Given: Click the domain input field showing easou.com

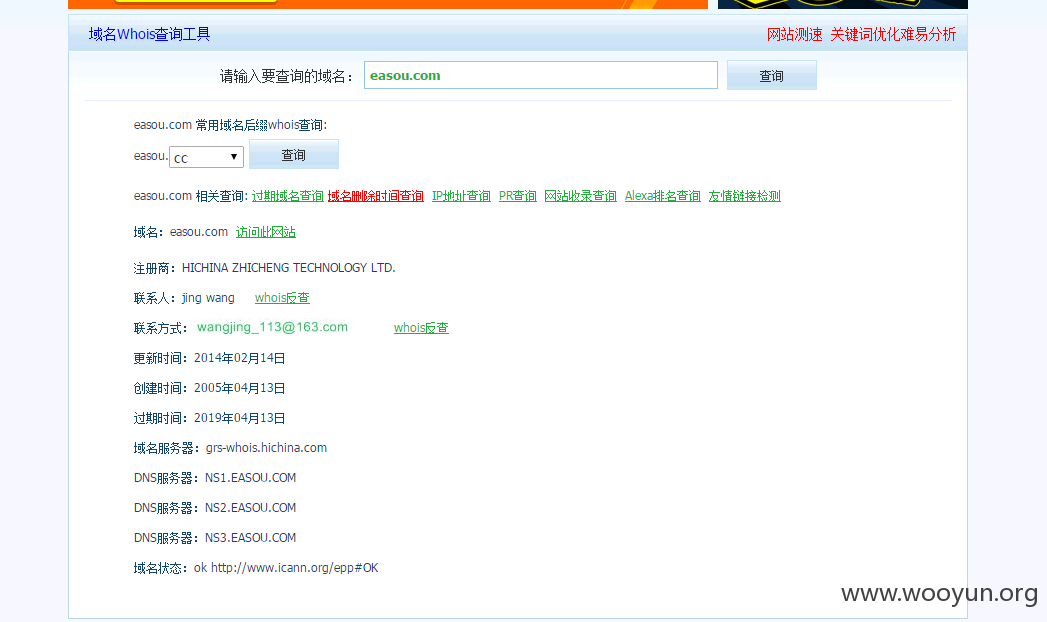Looking at the screenshot, I should pyautogui.click(x=540, y=75).
